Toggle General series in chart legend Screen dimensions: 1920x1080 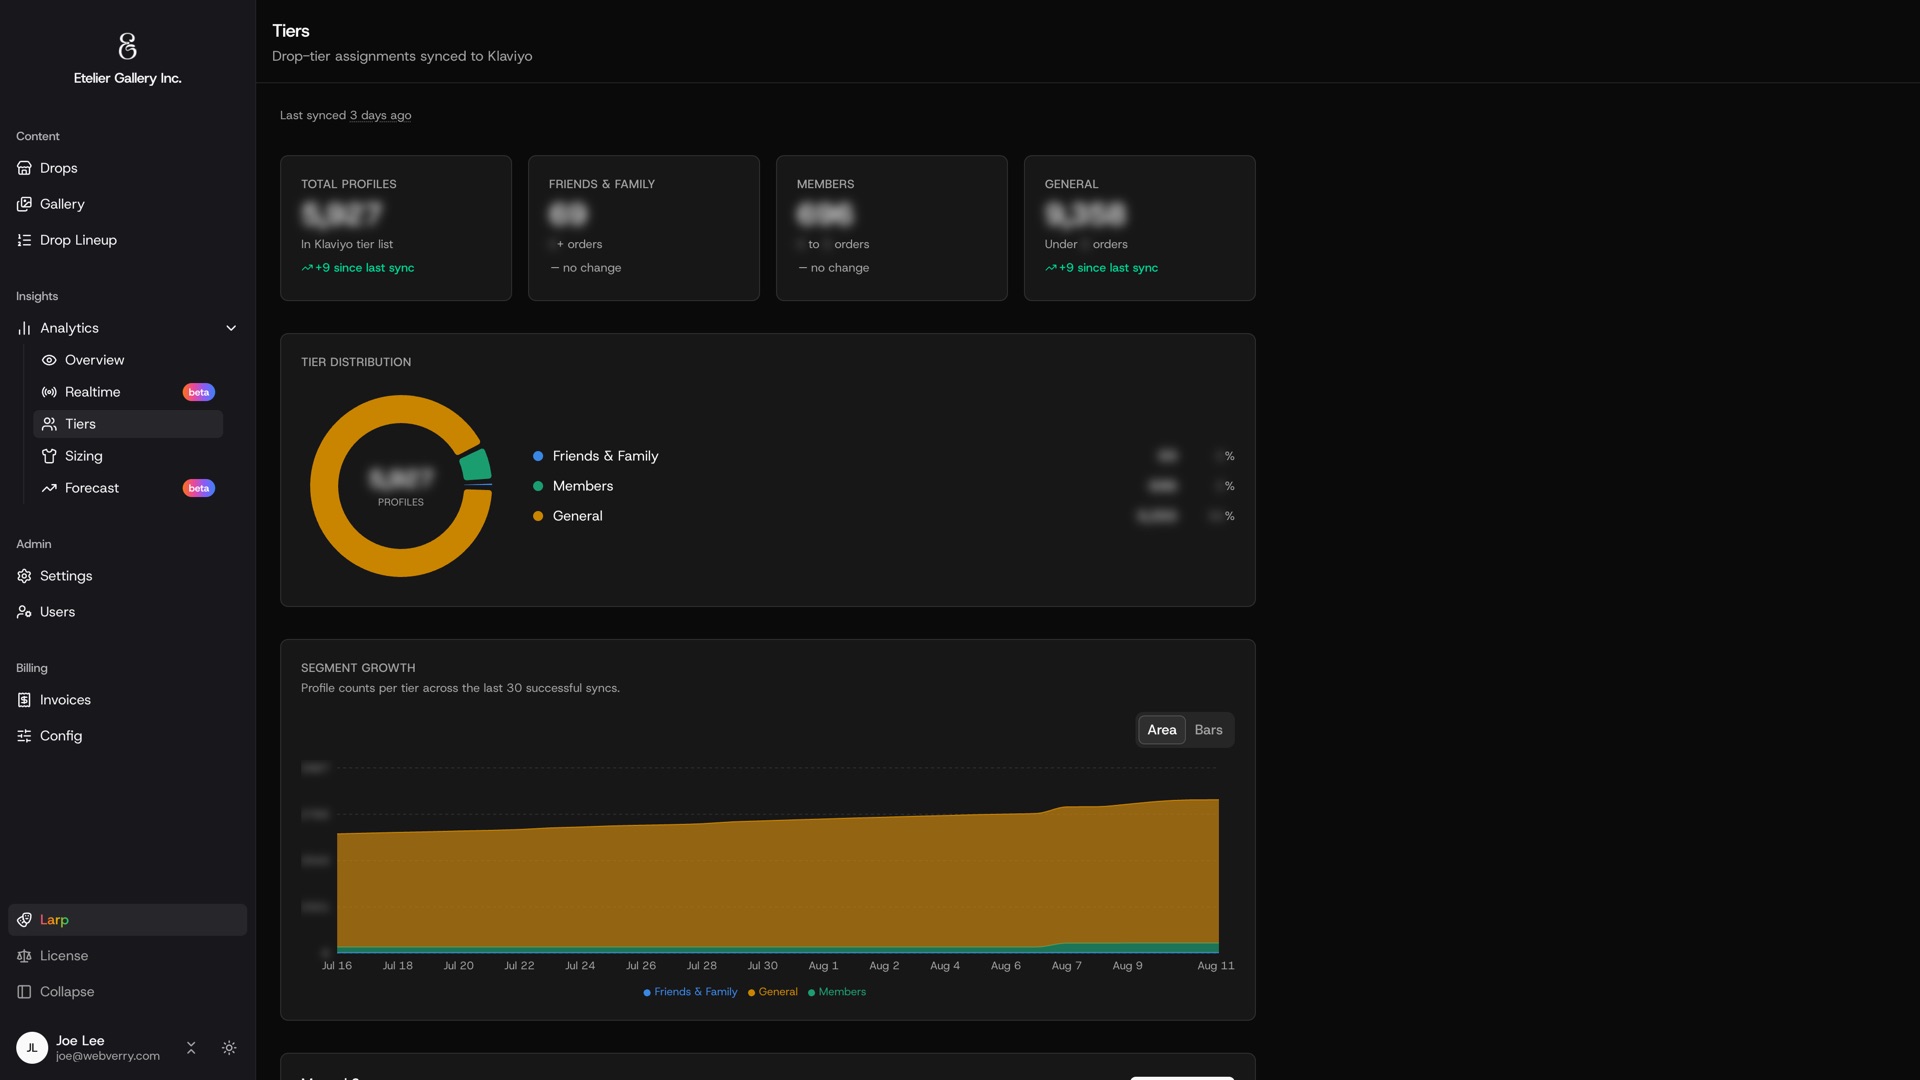tap(773, 992)
